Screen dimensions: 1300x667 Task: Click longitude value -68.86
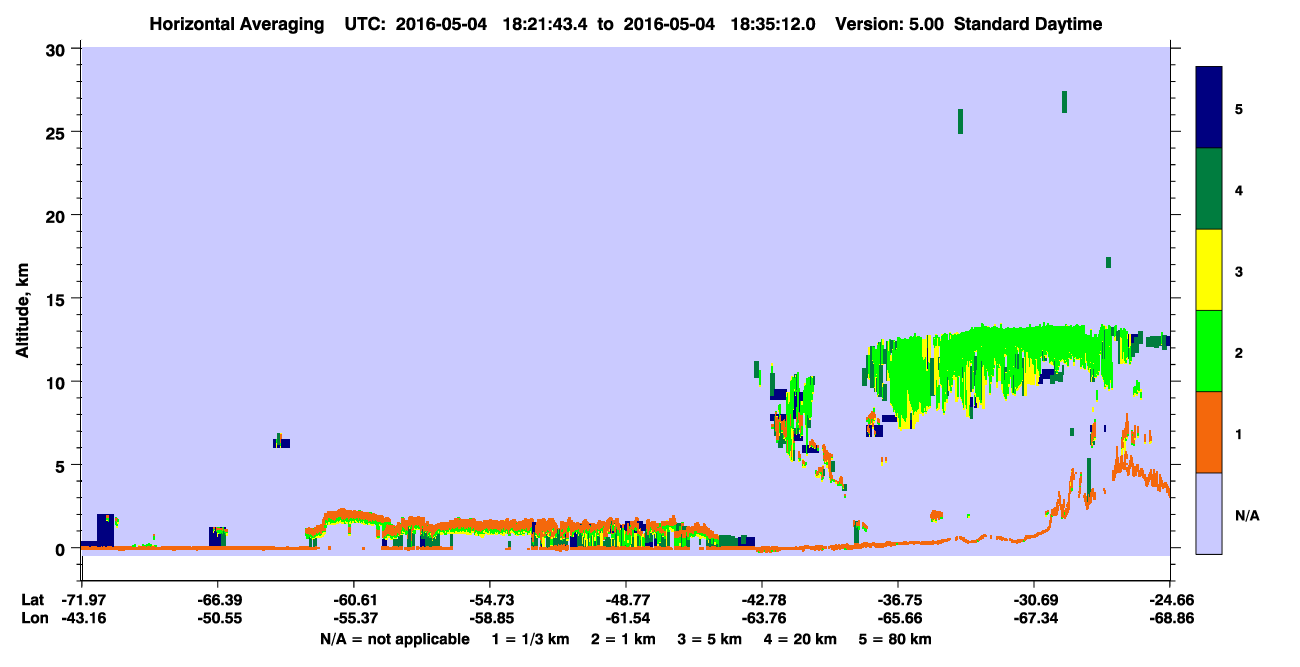tap(1170, 618)
